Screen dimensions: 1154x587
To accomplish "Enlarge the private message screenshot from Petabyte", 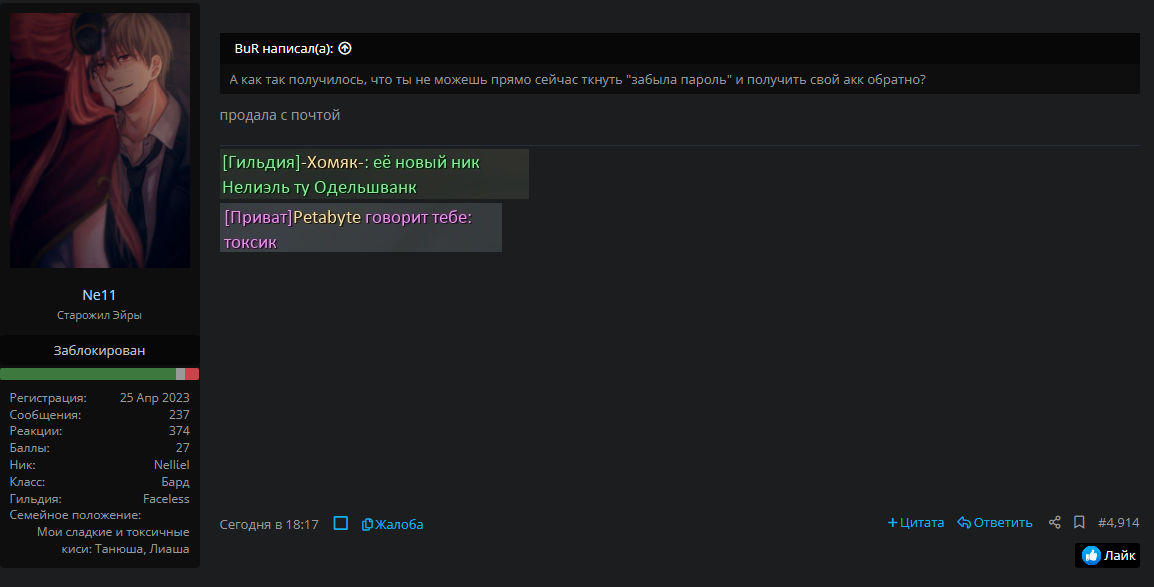I will click(360, 228).
